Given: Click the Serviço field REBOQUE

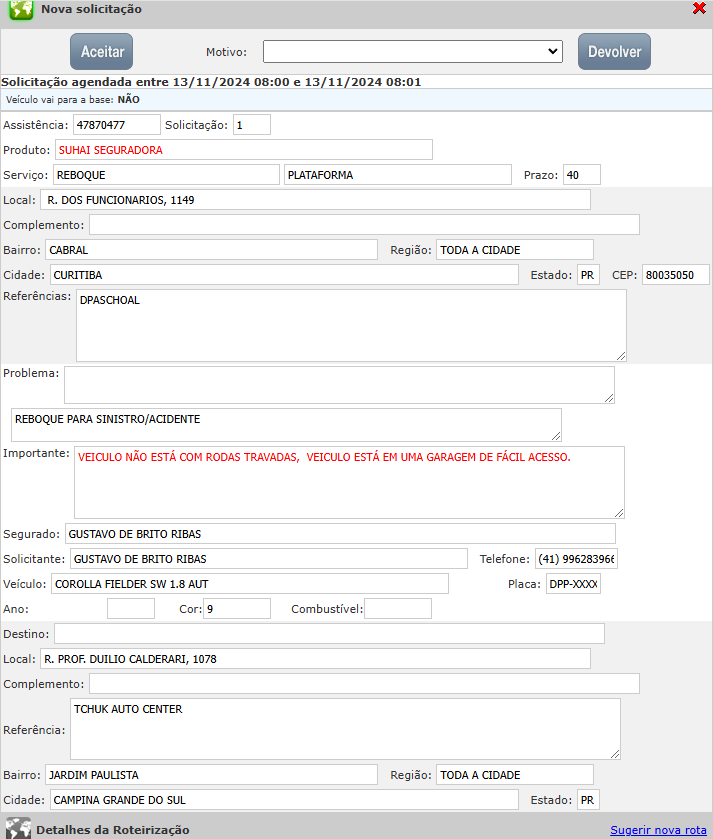Looking at the screenshot, I should 166,175.
